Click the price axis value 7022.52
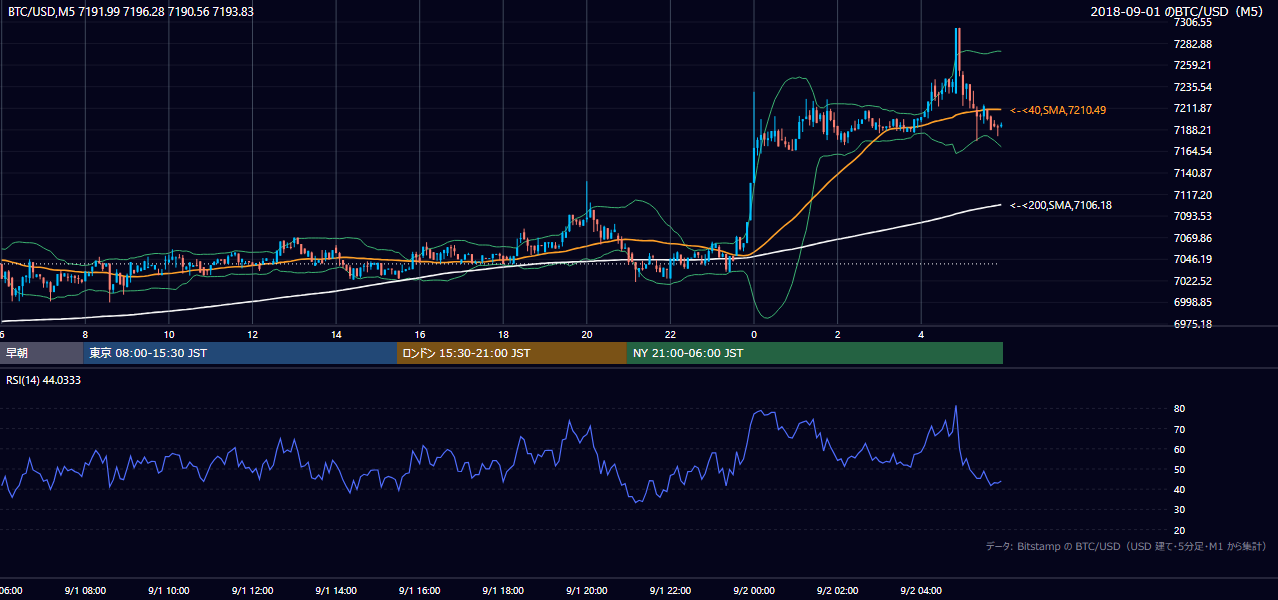 1194,281
